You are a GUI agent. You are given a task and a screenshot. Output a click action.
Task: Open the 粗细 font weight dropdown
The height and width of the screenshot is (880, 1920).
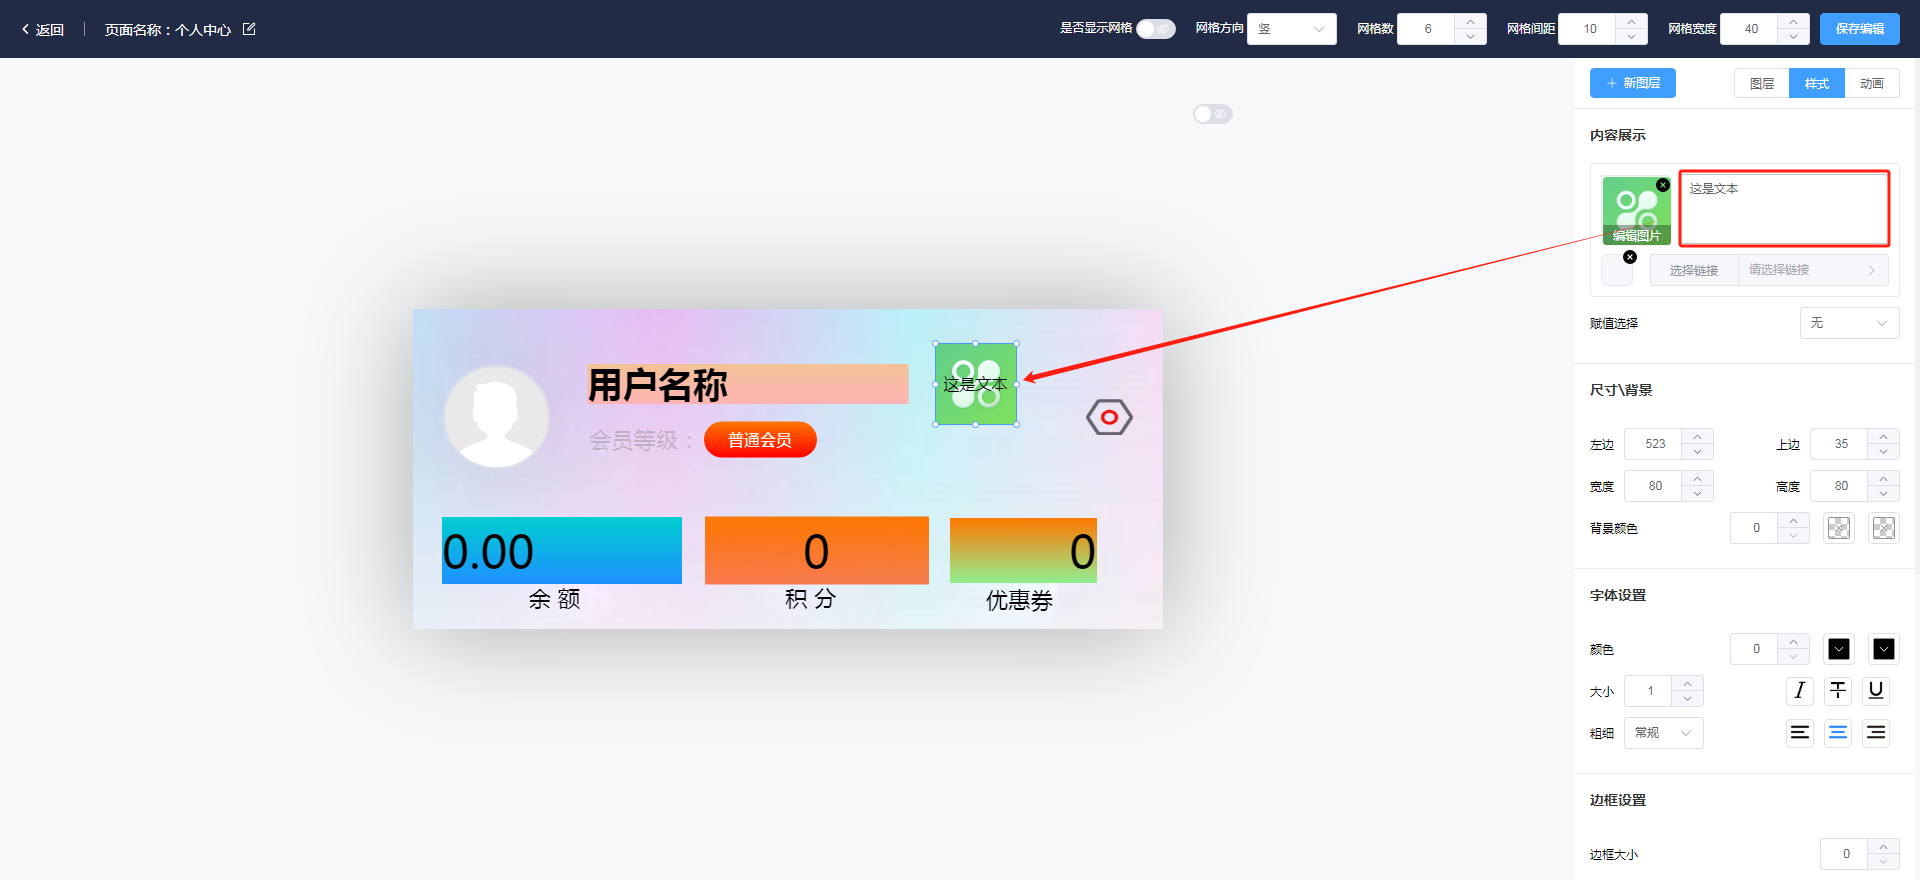[x=1663, y=733]
